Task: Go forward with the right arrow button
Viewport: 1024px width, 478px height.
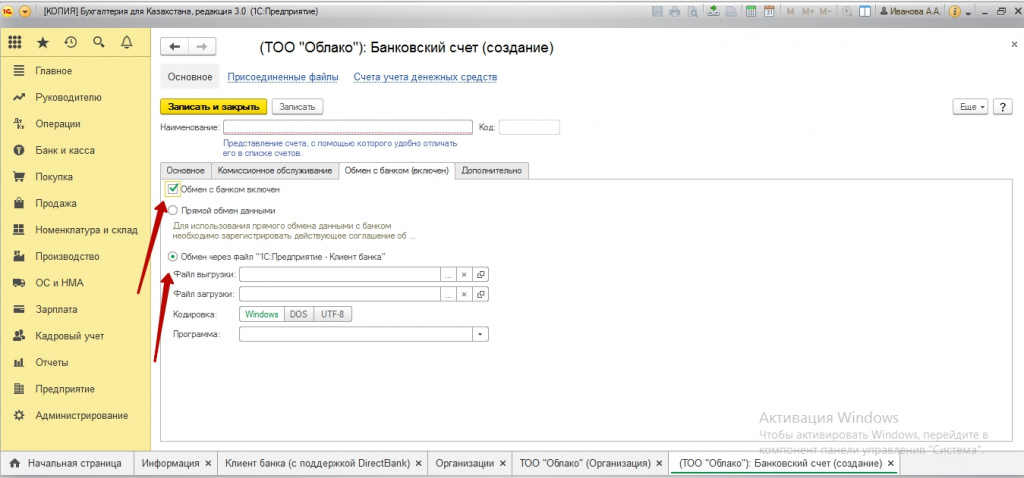Action: 202,47
